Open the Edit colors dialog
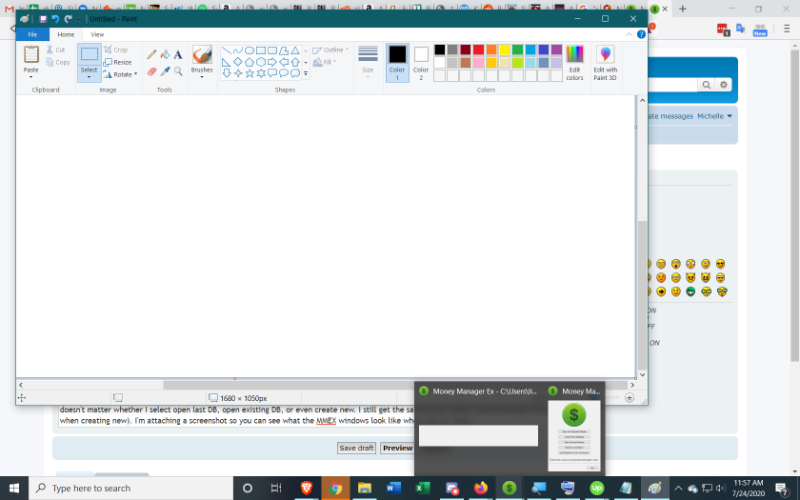 (x=574, y=63)
